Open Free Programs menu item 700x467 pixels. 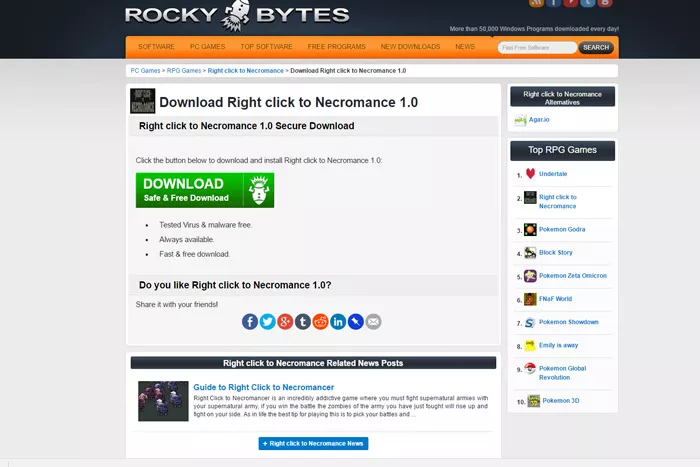(337, 47)
